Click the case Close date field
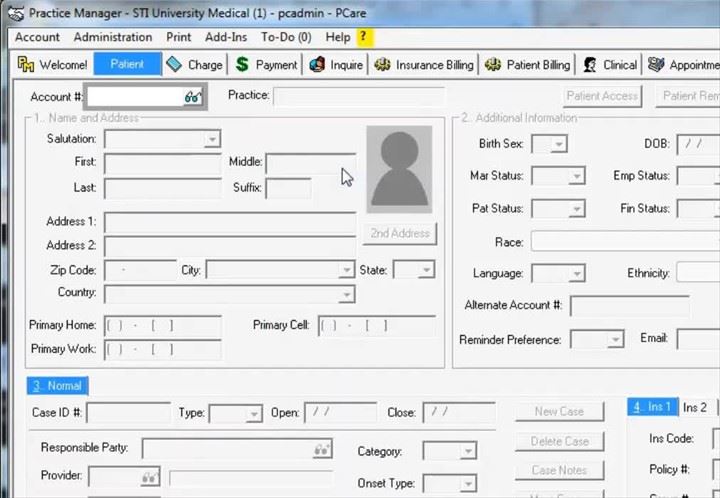Viewport: 720px width, 498px height. point(458,413)
